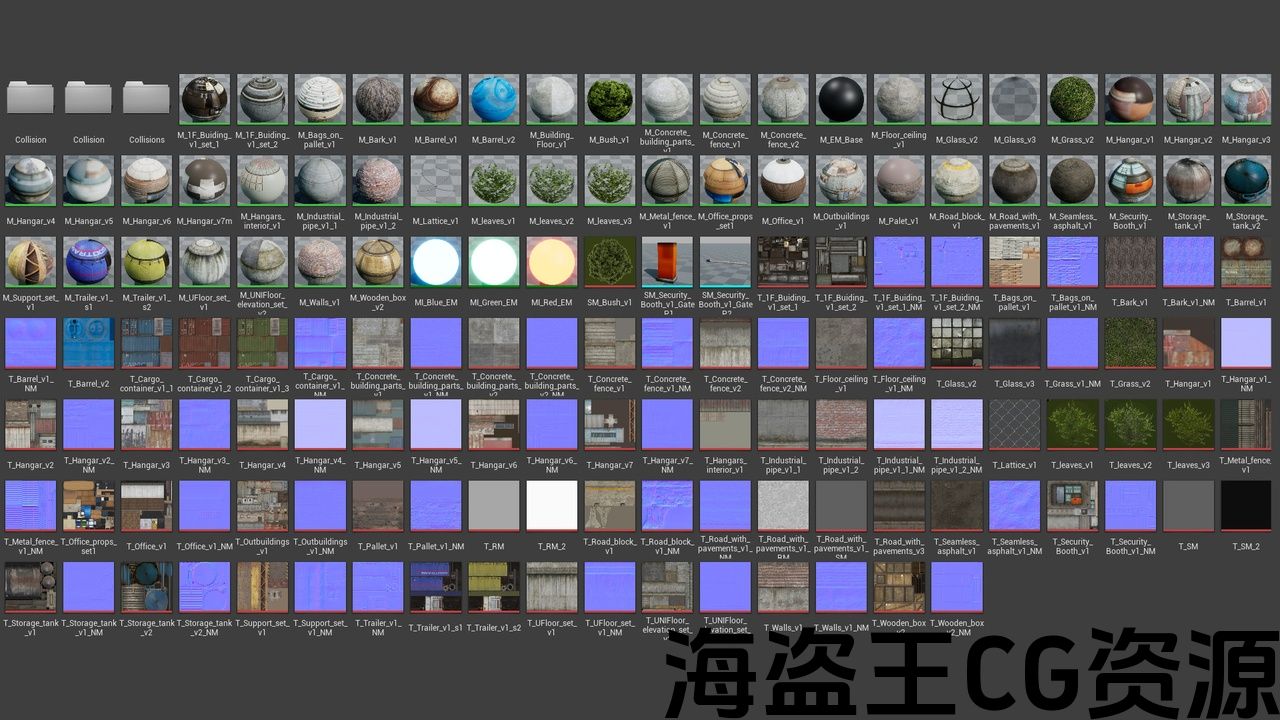Open the Collisions folder
Viewport: 1280px width, 720px height.
point(147,99)
